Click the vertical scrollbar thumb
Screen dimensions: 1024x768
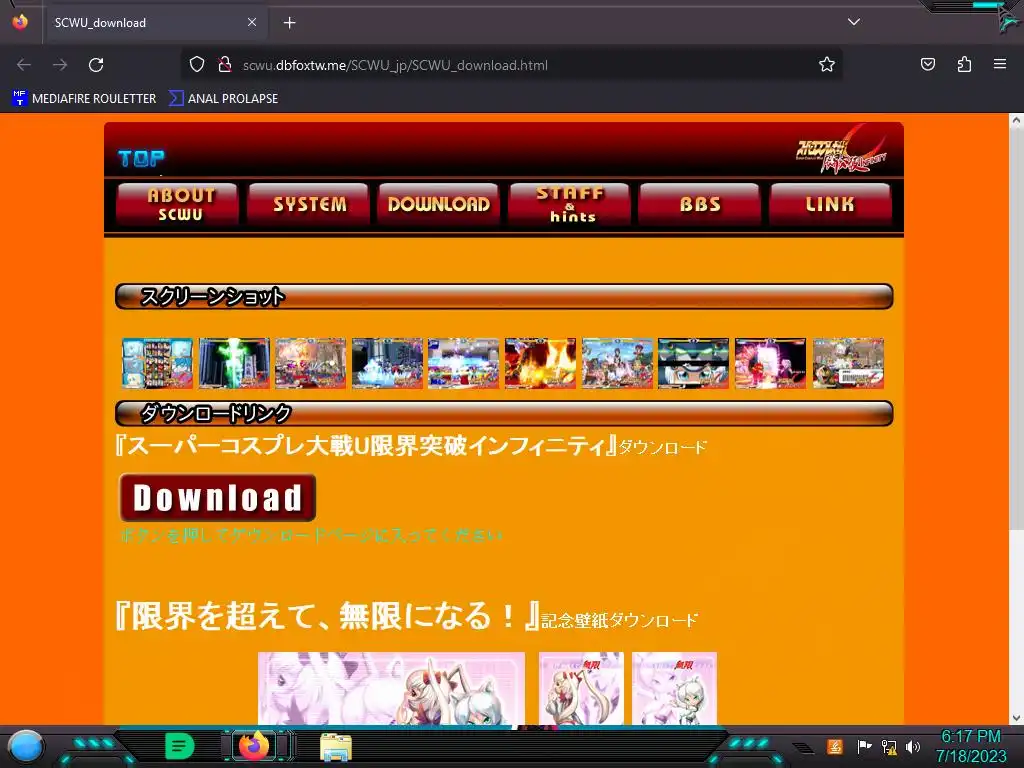pos(1016,330)
